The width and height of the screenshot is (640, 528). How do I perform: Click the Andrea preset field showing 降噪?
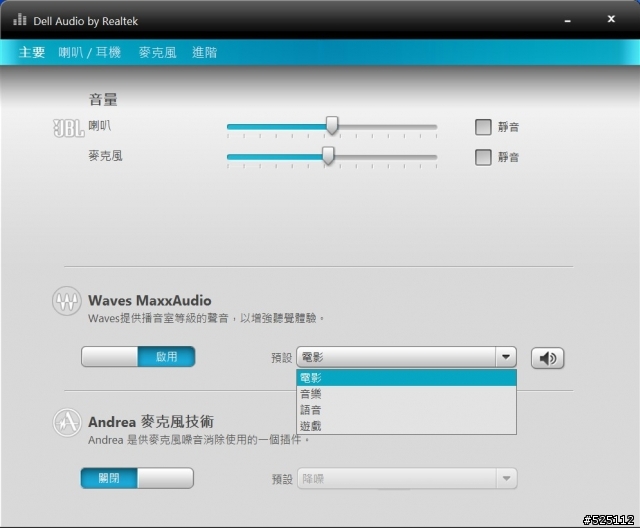(x=407, y=478)
